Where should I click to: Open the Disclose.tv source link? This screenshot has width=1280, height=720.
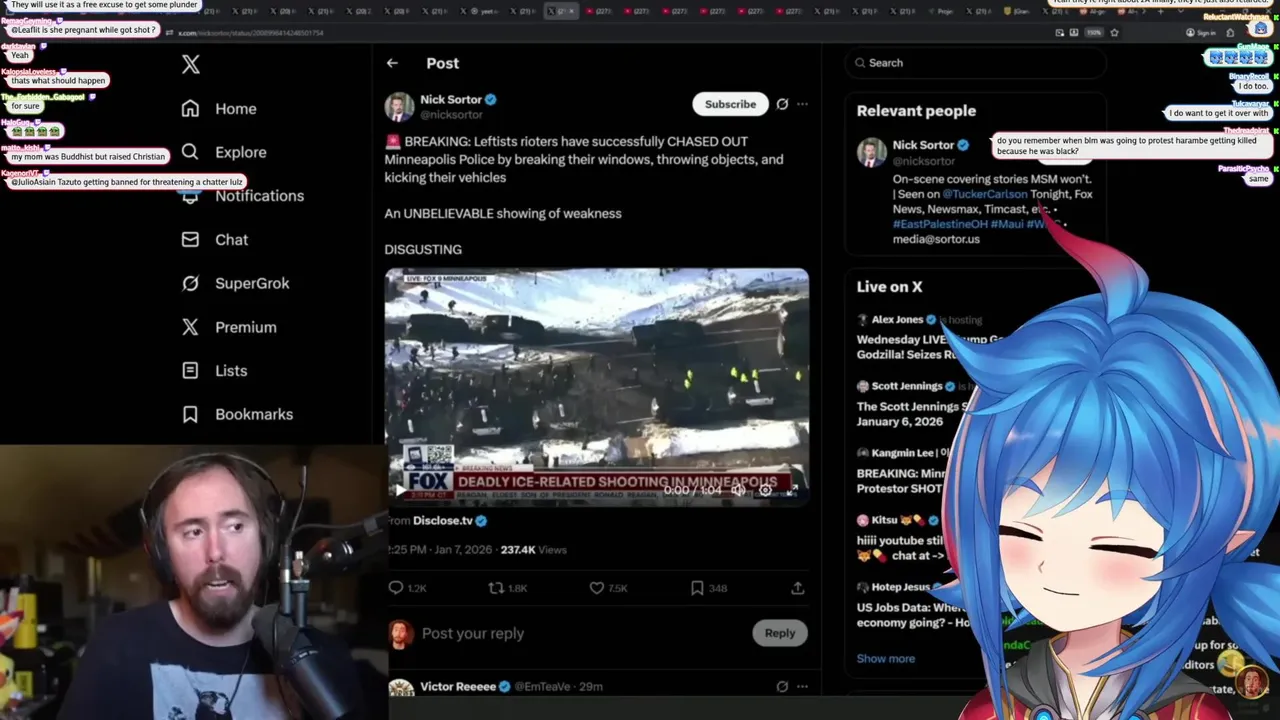[443, 521]
